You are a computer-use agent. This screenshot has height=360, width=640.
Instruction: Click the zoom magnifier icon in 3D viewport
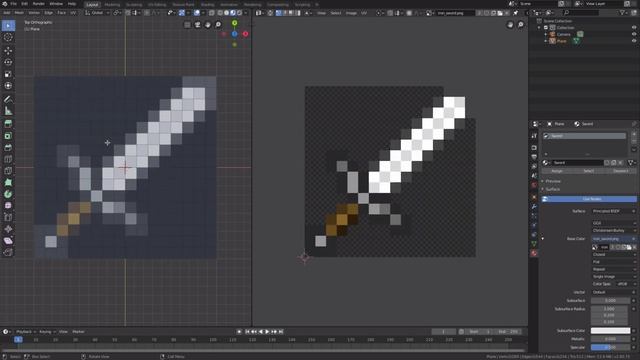(218, 25)
